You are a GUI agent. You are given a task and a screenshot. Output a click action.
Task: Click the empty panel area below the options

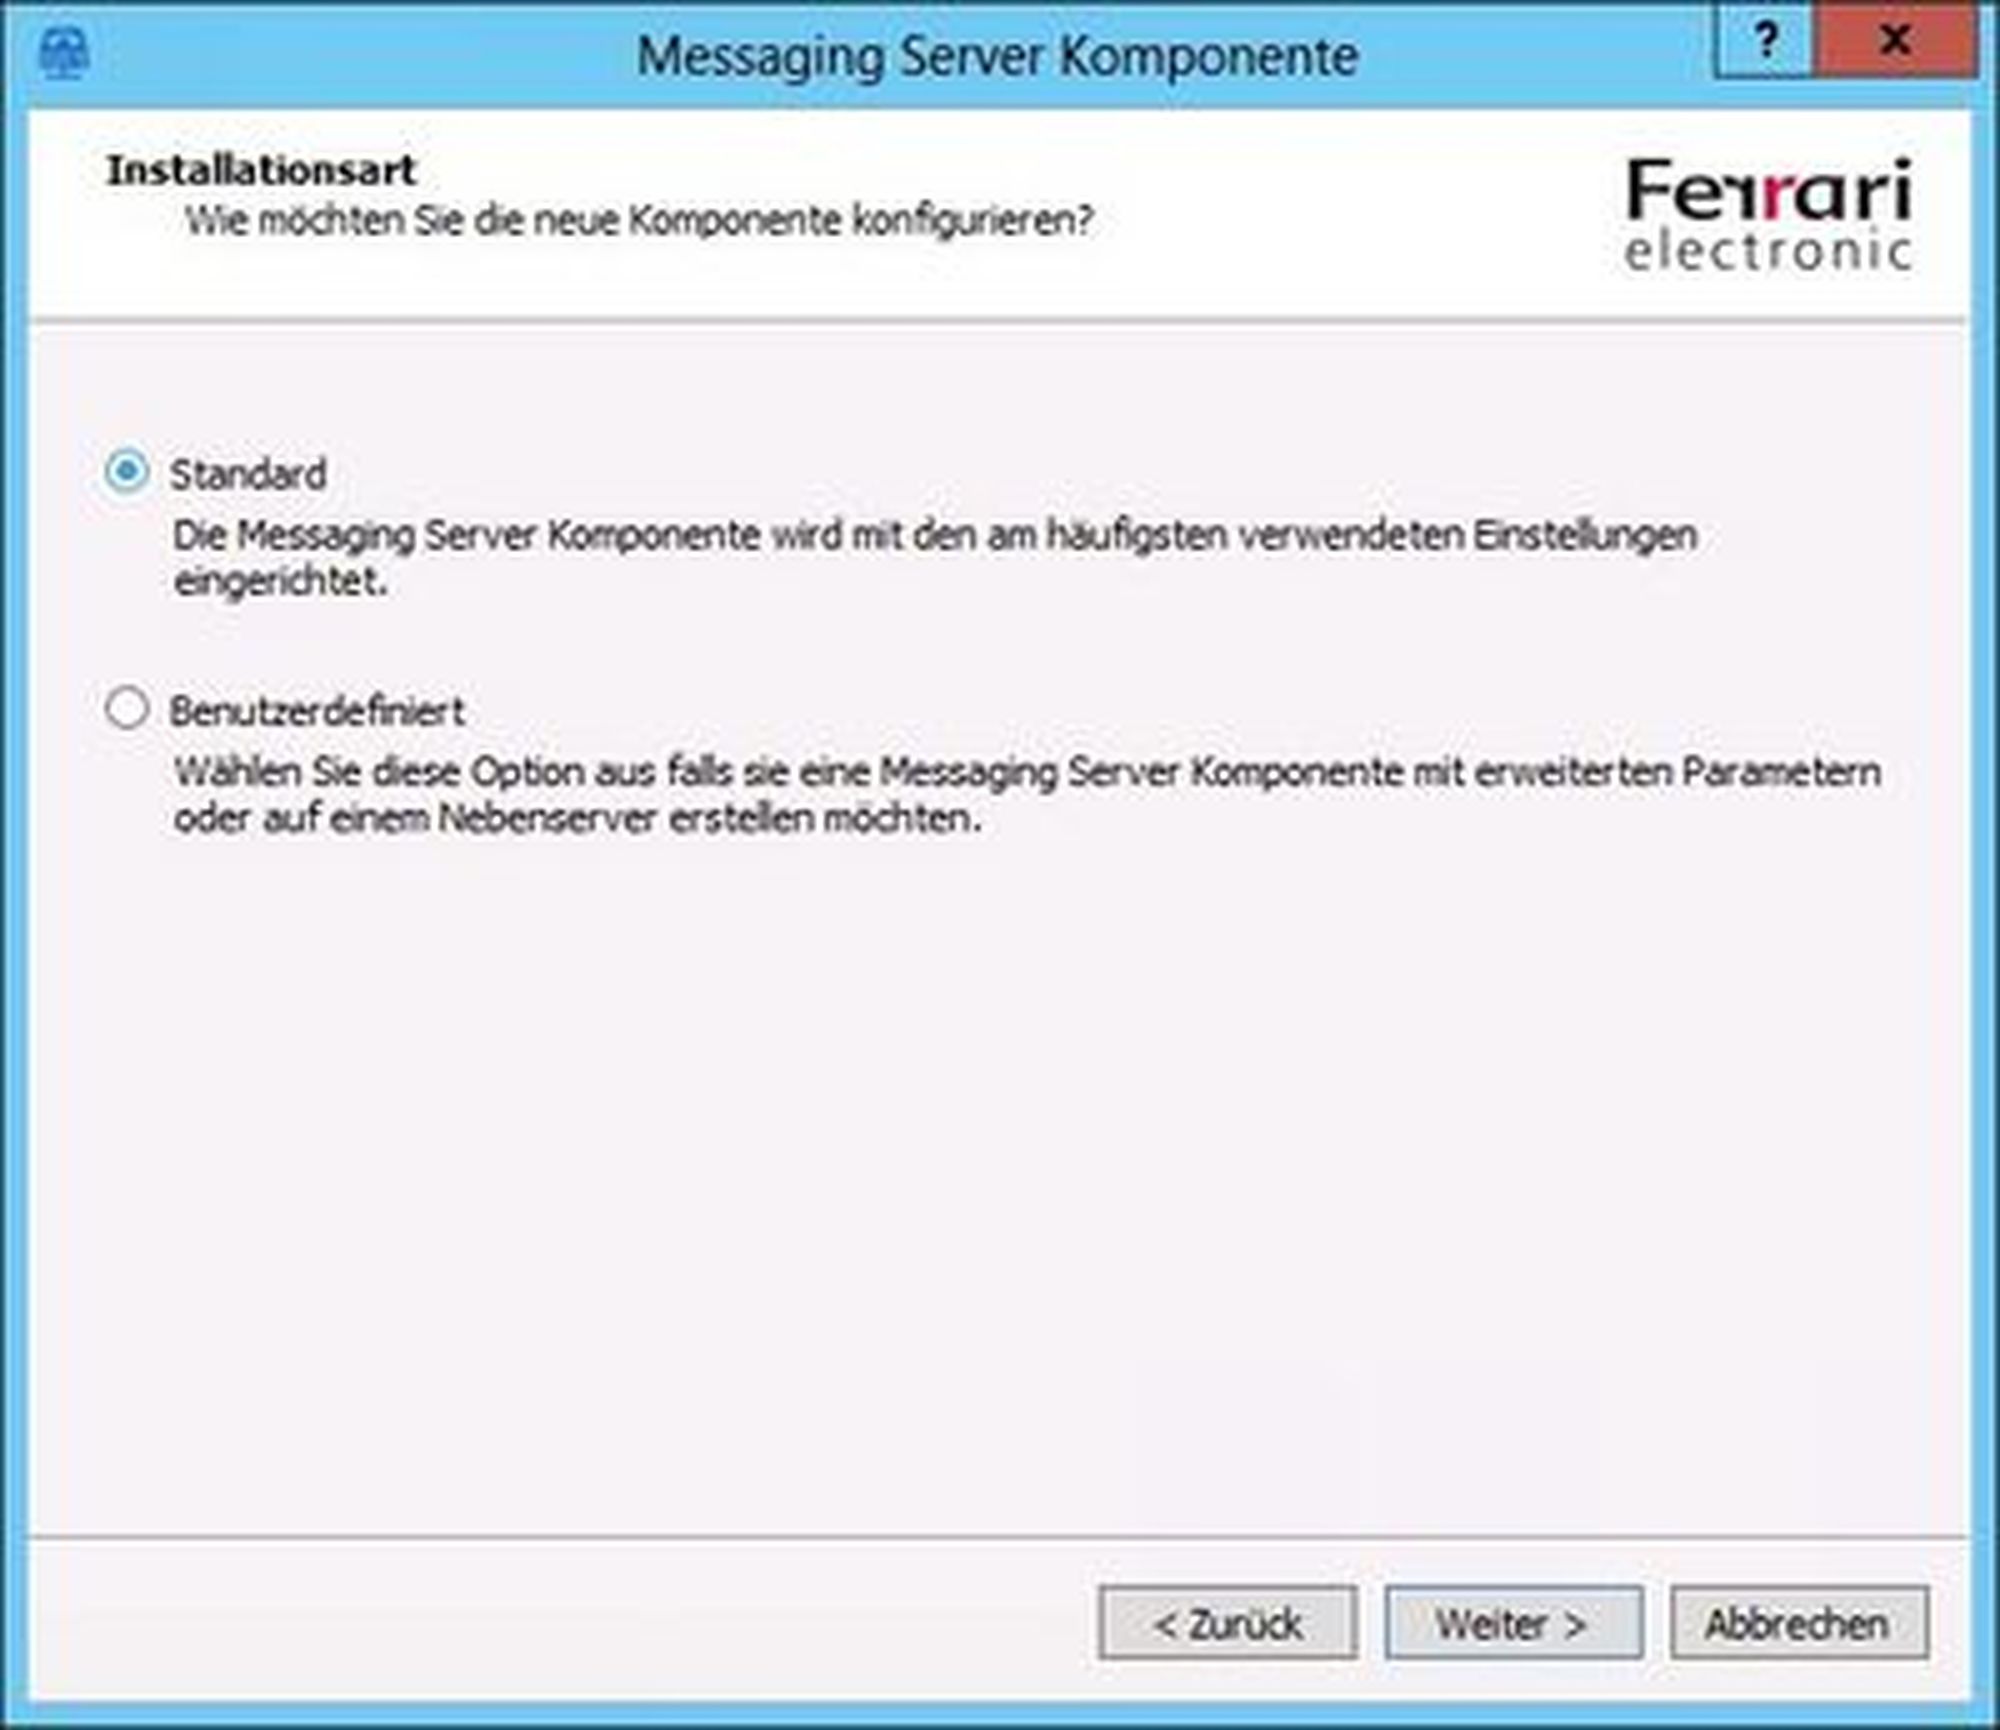coord(998,1180)
